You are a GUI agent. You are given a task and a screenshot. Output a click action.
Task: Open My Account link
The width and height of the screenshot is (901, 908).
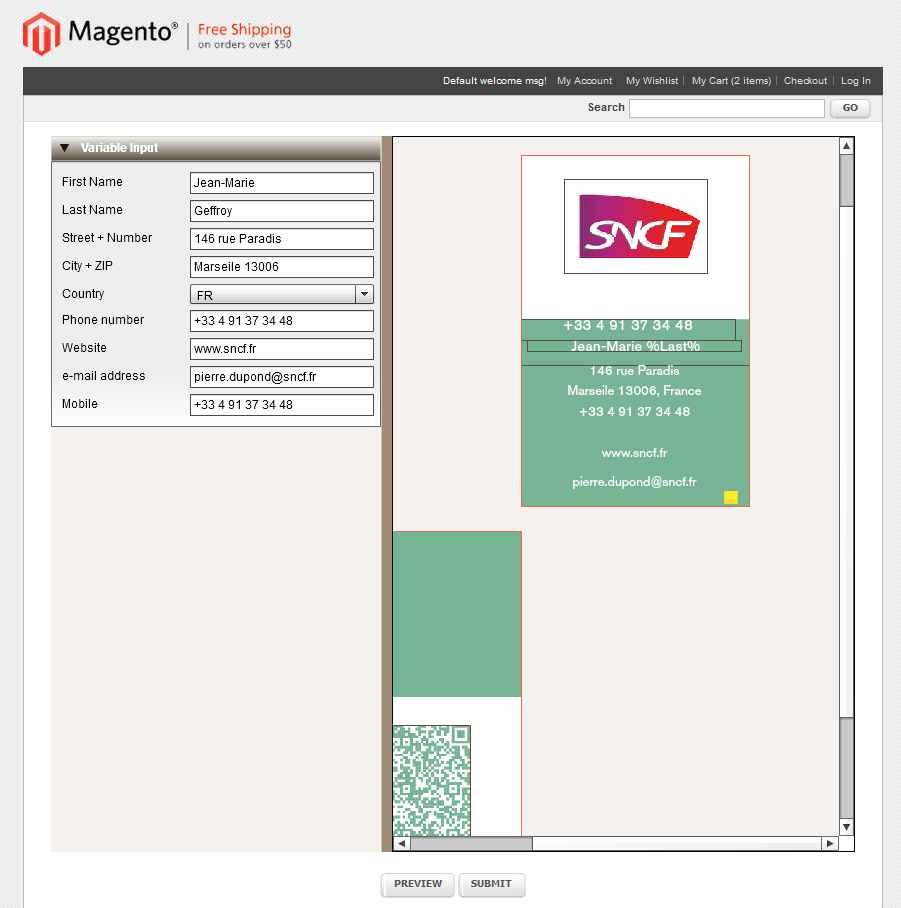(x=584, y=81)
